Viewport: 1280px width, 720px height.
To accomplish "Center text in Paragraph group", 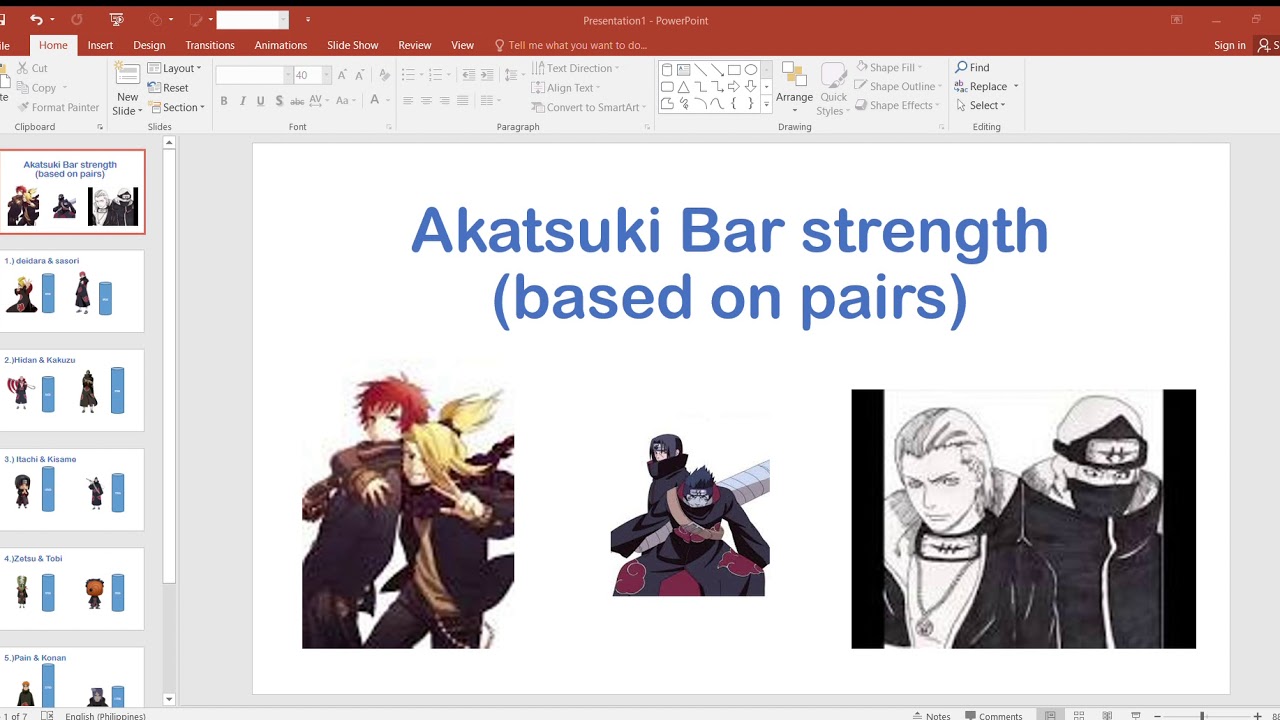I will point(426,101).
